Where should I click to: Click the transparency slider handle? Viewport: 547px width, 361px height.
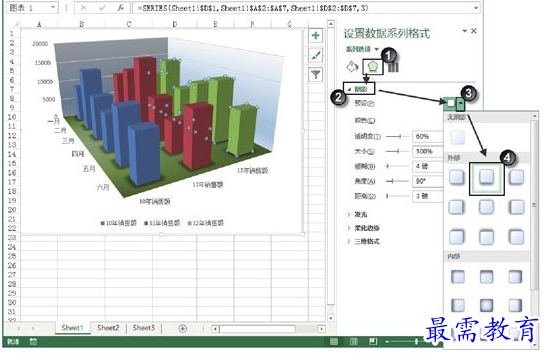[400, 136]
